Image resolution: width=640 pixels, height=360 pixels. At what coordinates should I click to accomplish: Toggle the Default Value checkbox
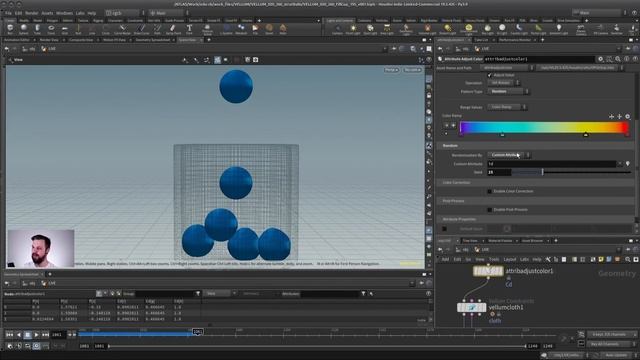coord(444,229)
